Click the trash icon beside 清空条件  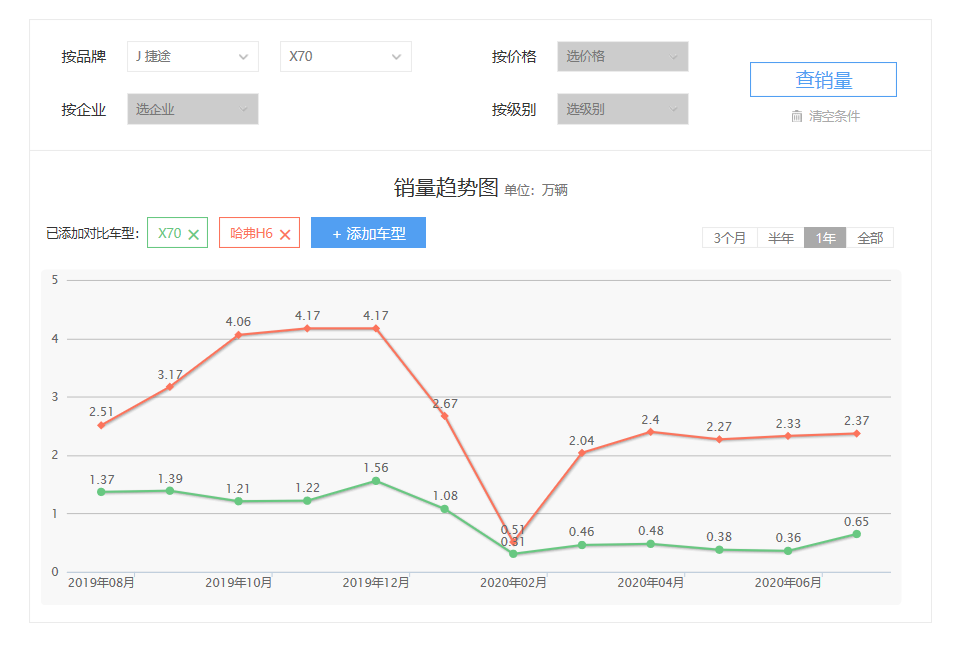(x=797, y=116)
